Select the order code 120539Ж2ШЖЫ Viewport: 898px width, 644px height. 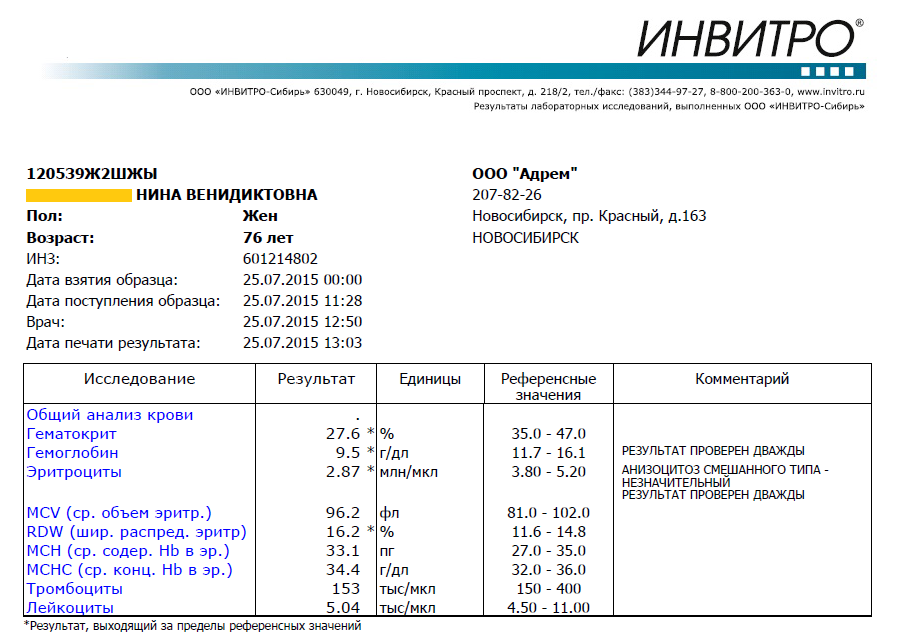(92, 174)
